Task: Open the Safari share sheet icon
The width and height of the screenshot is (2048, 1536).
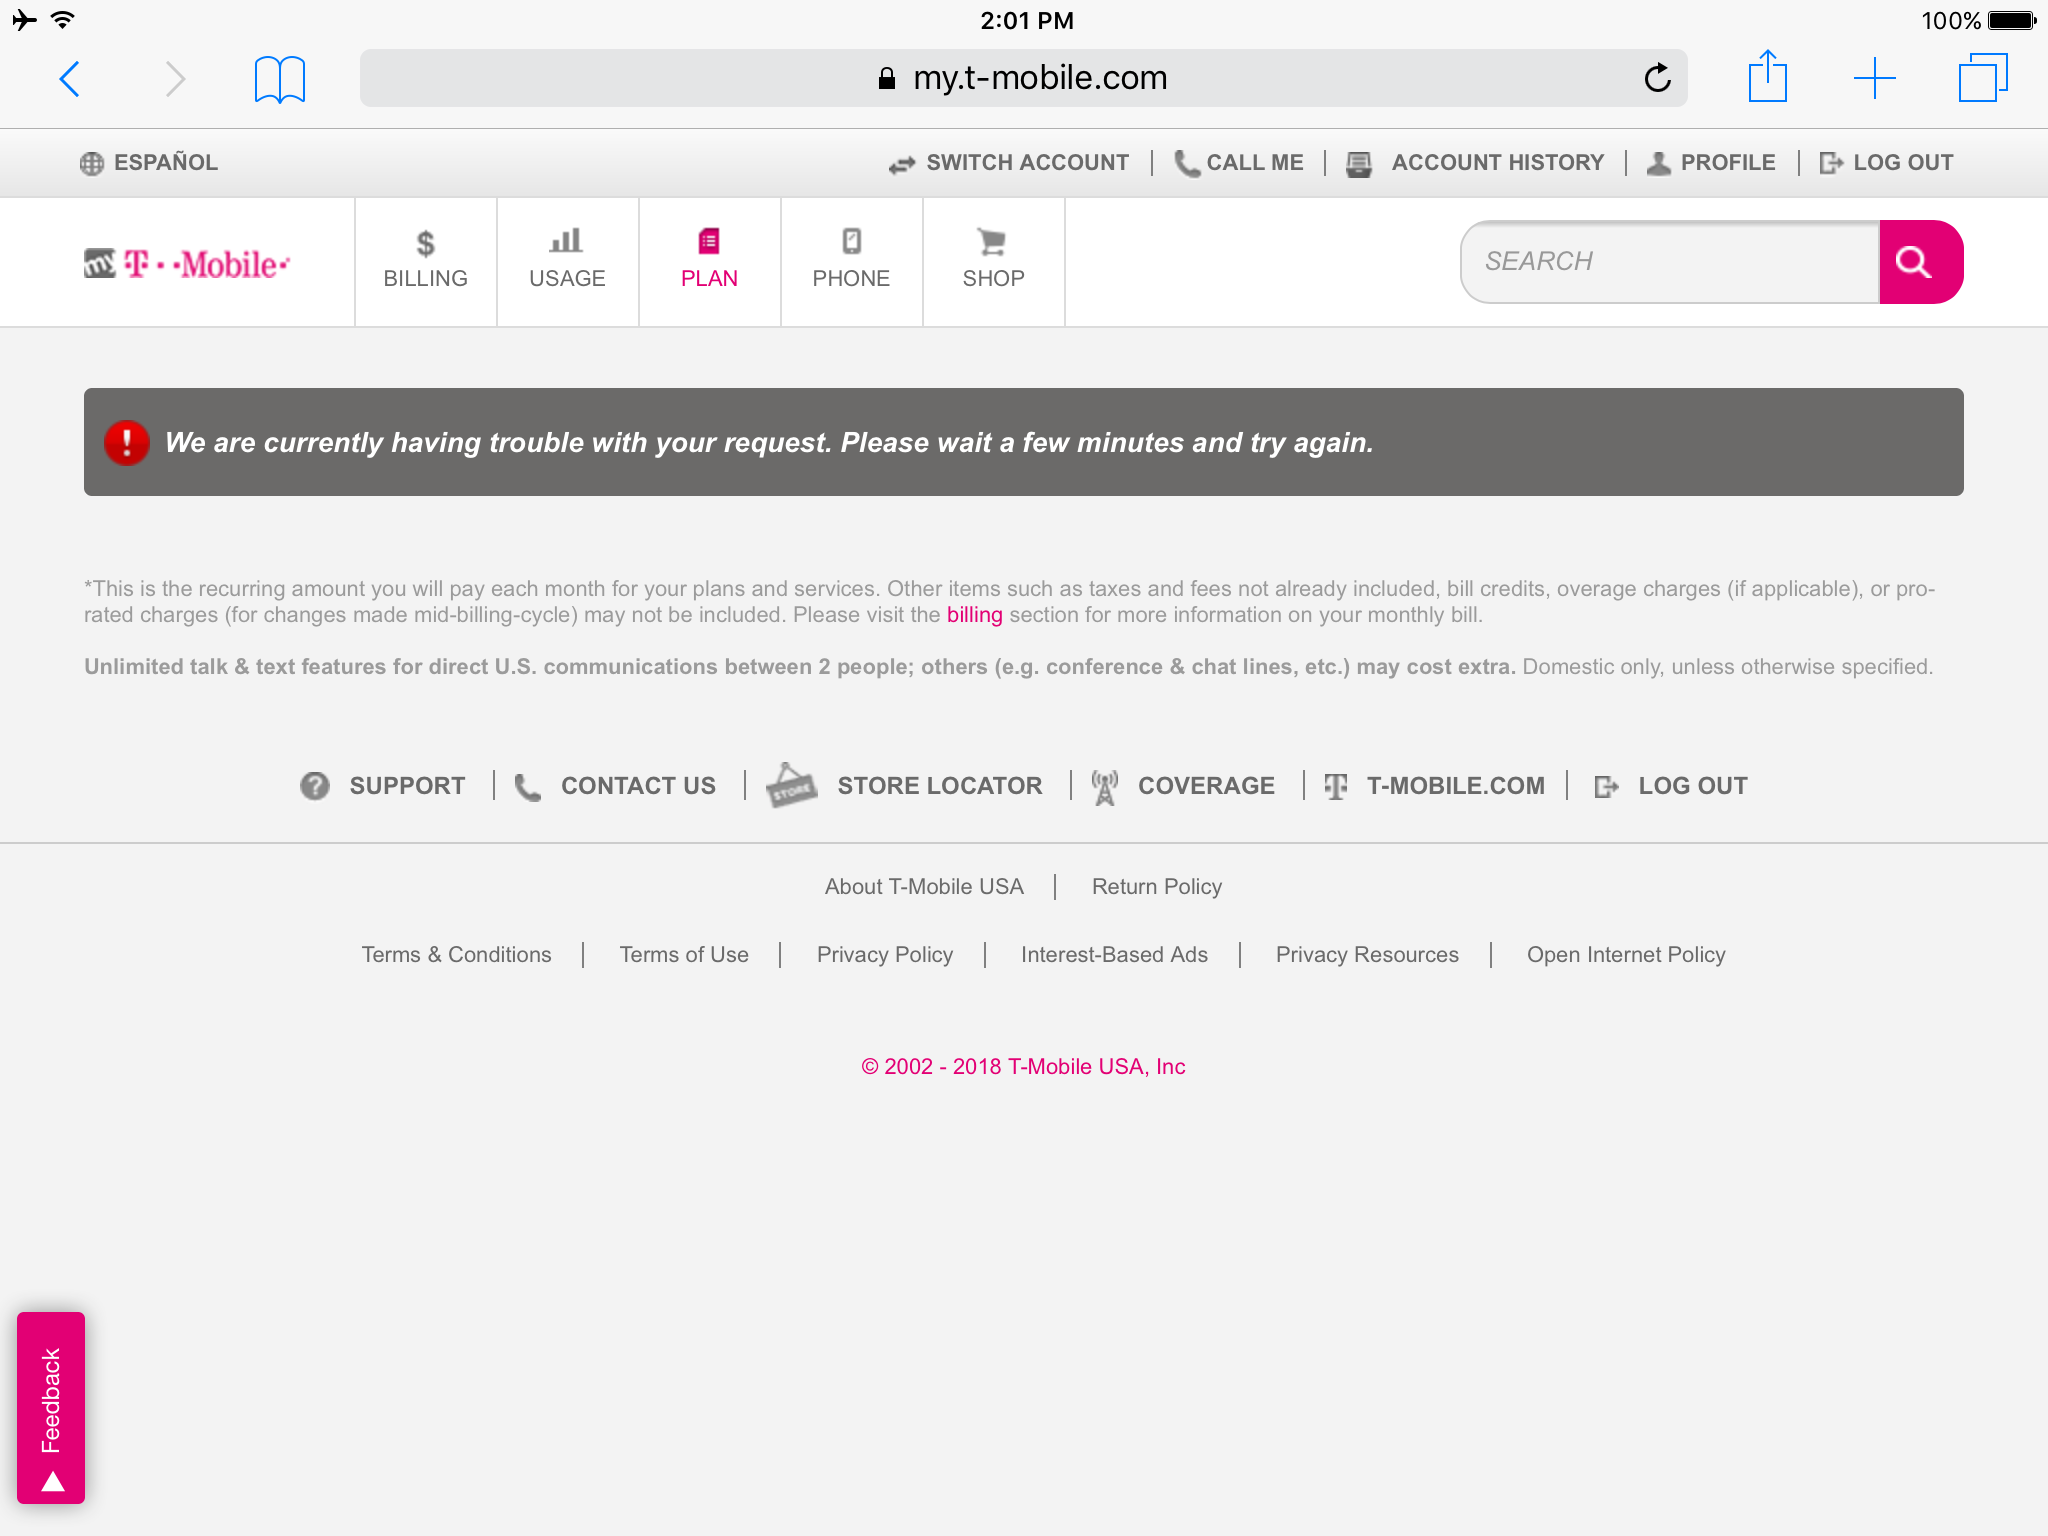Action: pos(1767,76)
